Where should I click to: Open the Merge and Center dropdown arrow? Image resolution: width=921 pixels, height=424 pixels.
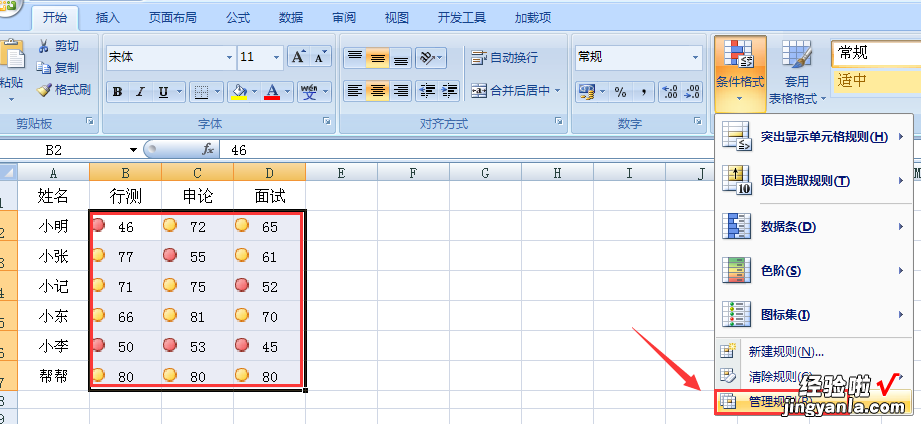click(557, 90)
